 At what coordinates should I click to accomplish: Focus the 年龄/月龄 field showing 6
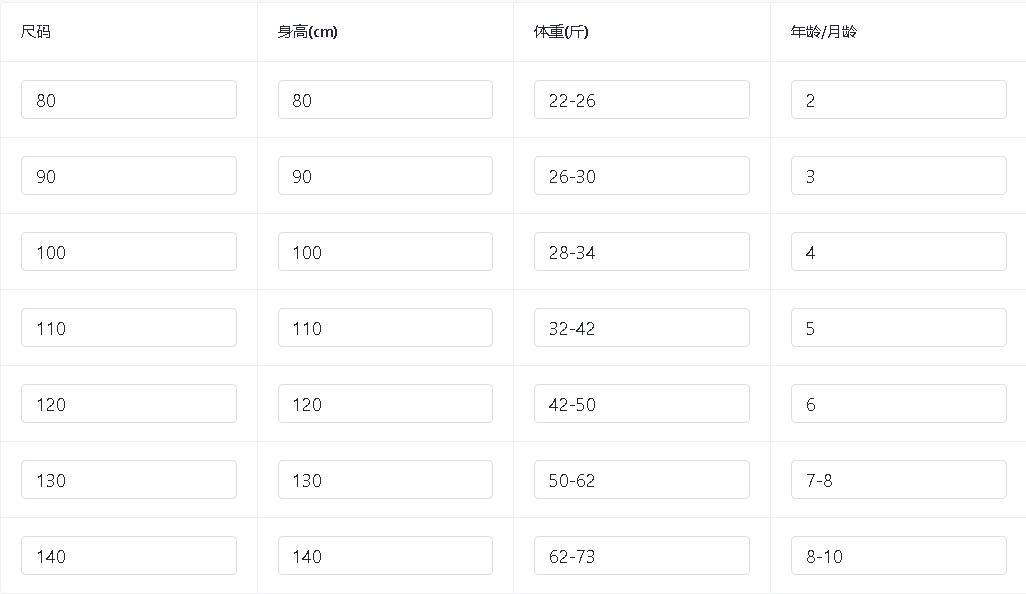coord(898,404)
